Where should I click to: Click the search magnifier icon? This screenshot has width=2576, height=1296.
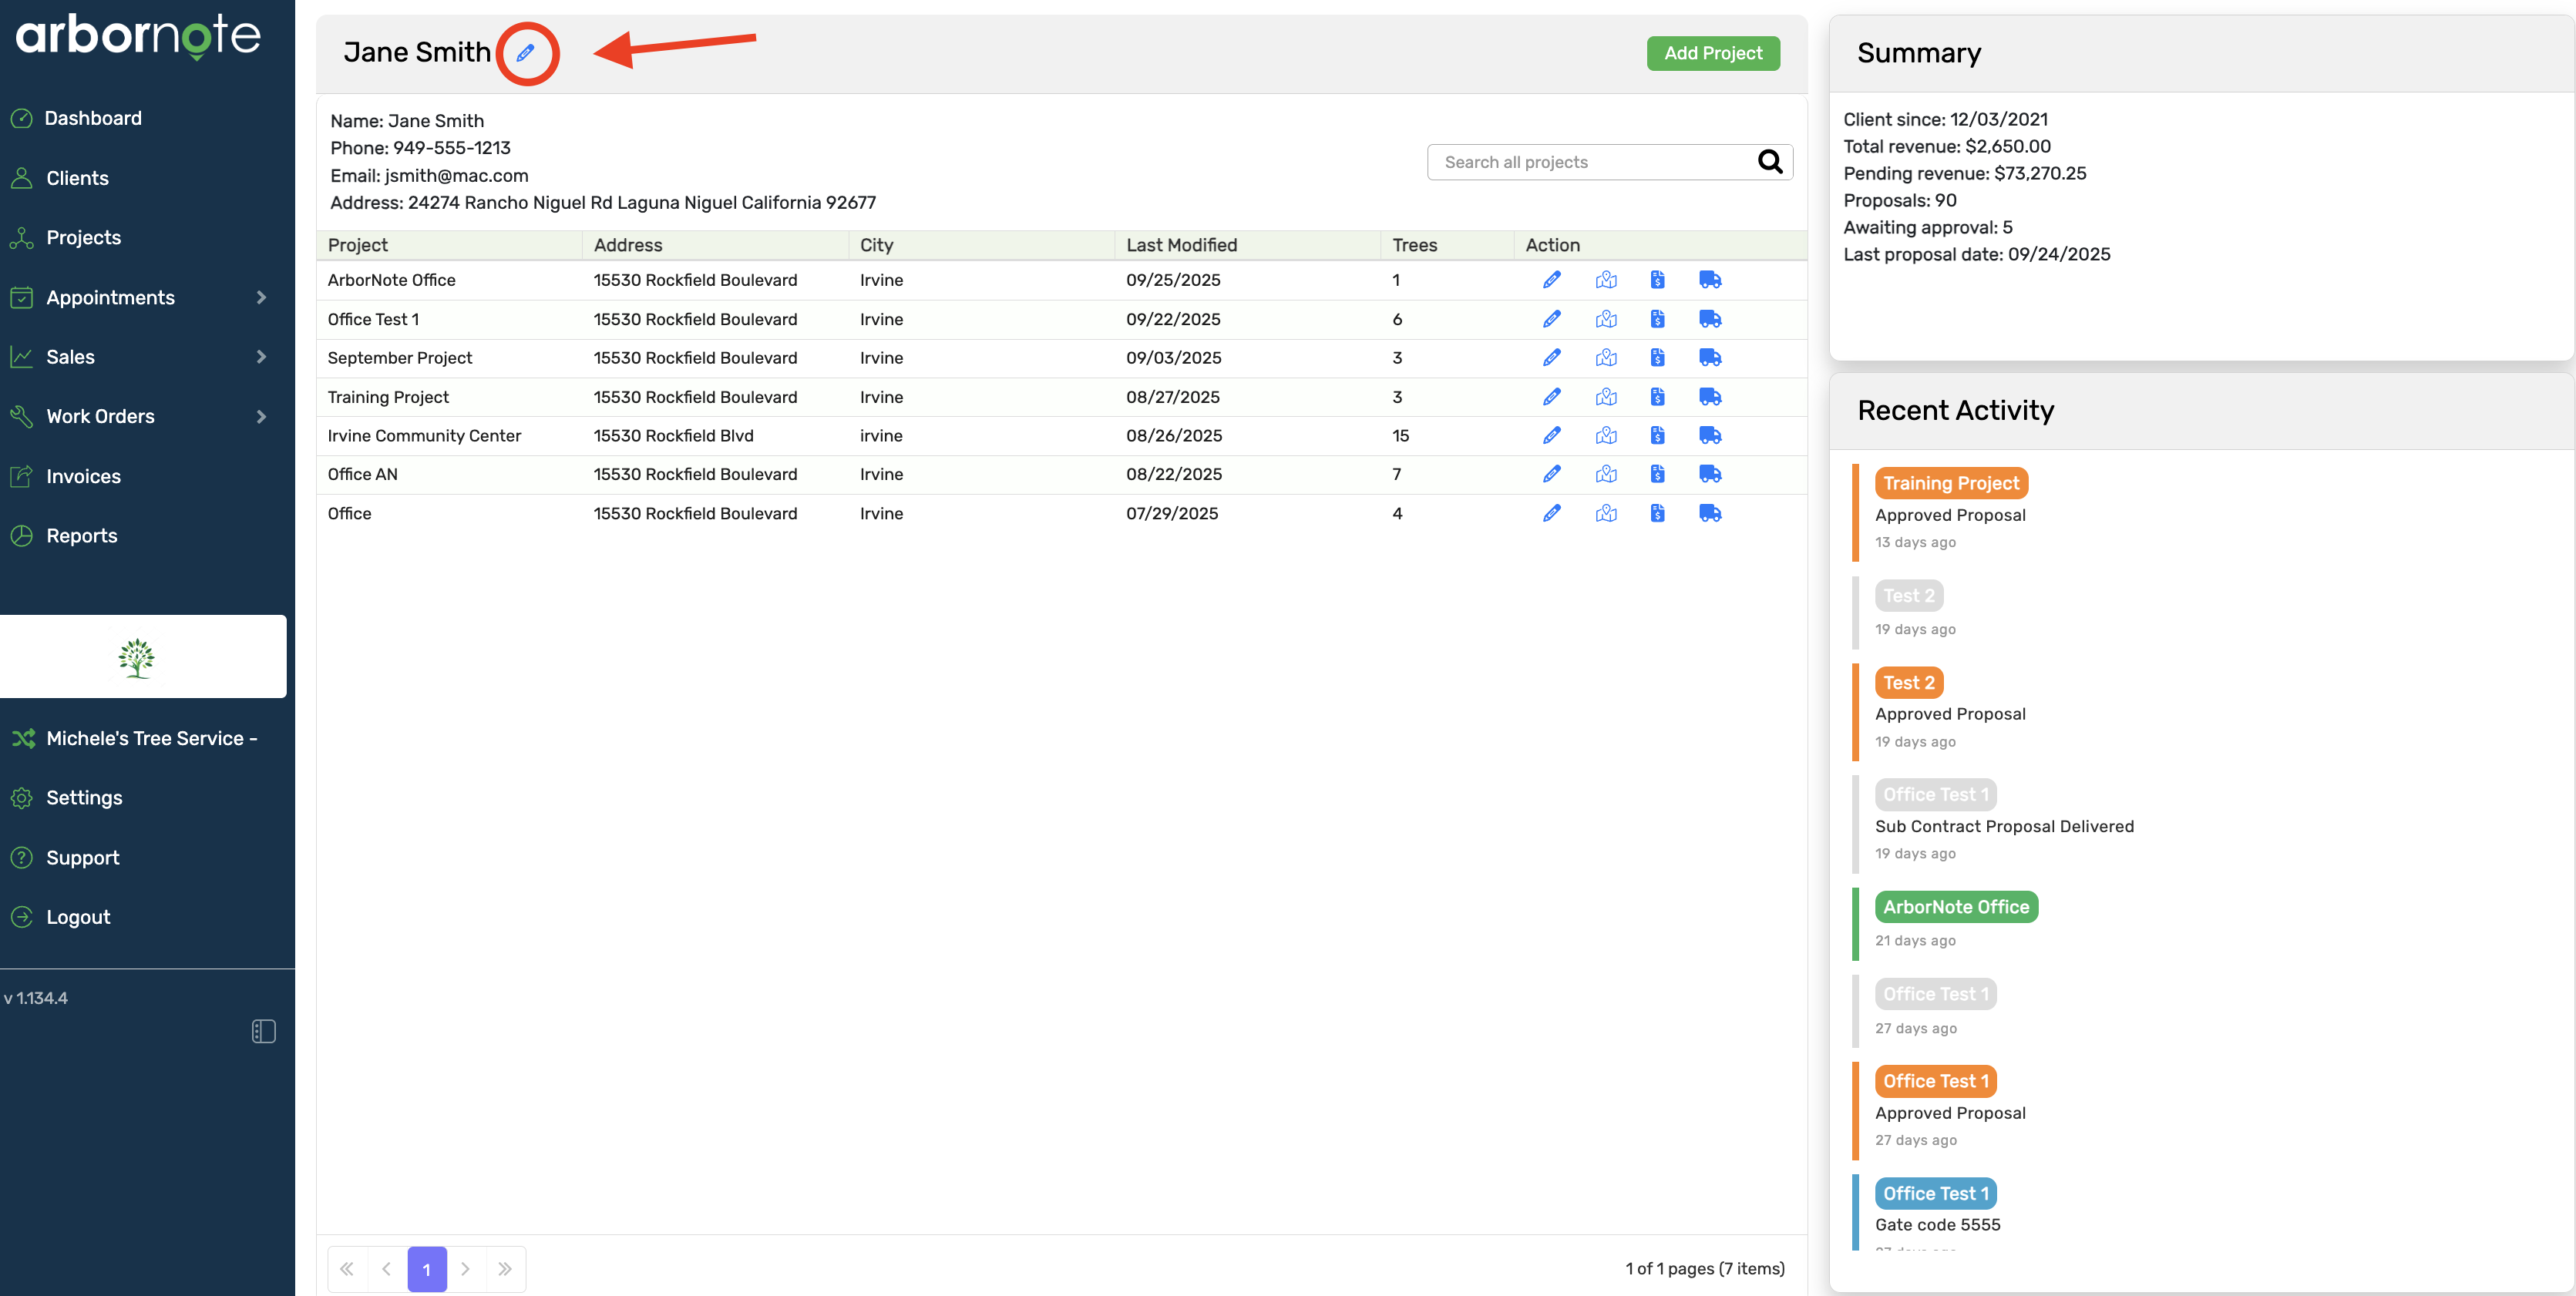(1769, 162)
